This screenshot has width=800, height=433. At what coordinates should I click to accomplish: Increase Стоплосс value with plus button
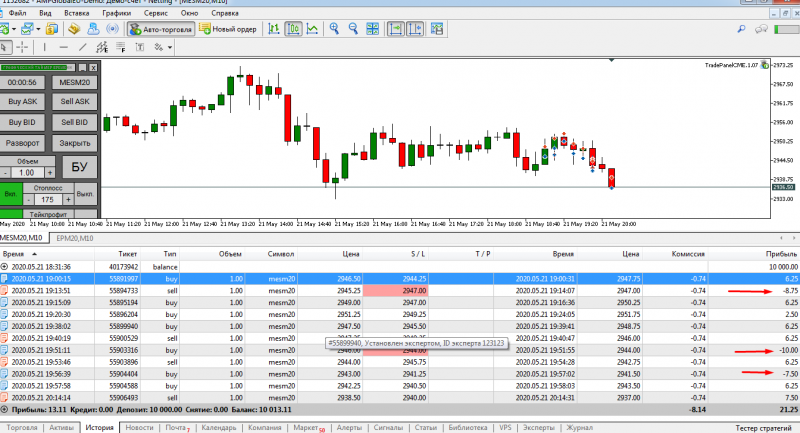[68, 200]
